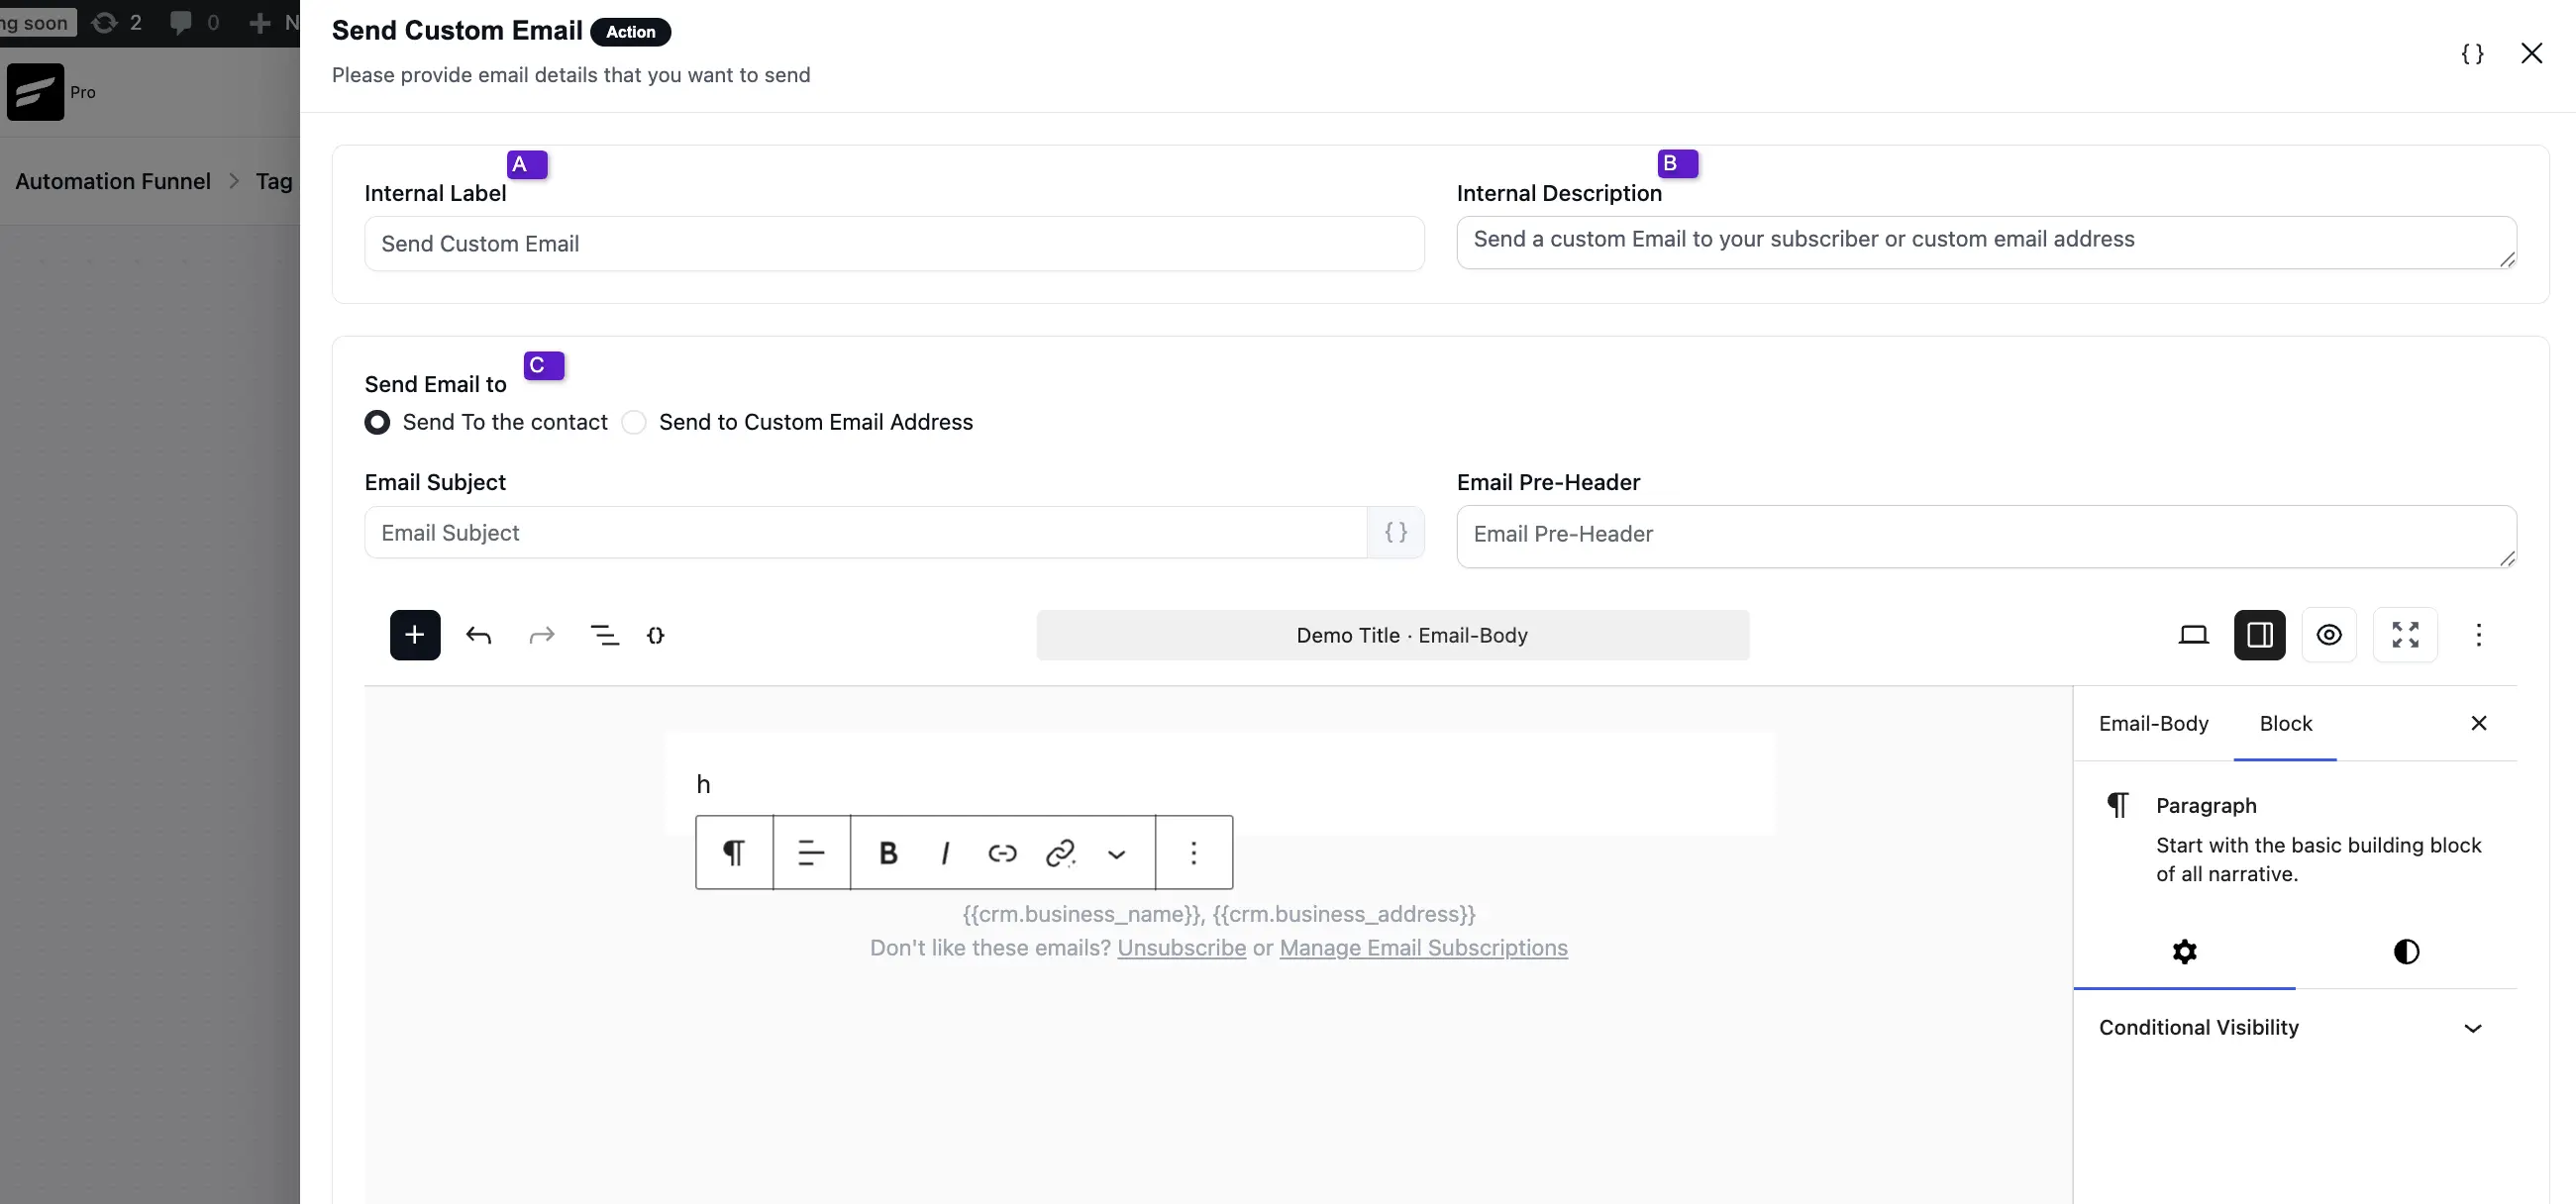Screen dimensions: 2576x1204
Task: Open the text alignment options
Action: pos(811,853)
